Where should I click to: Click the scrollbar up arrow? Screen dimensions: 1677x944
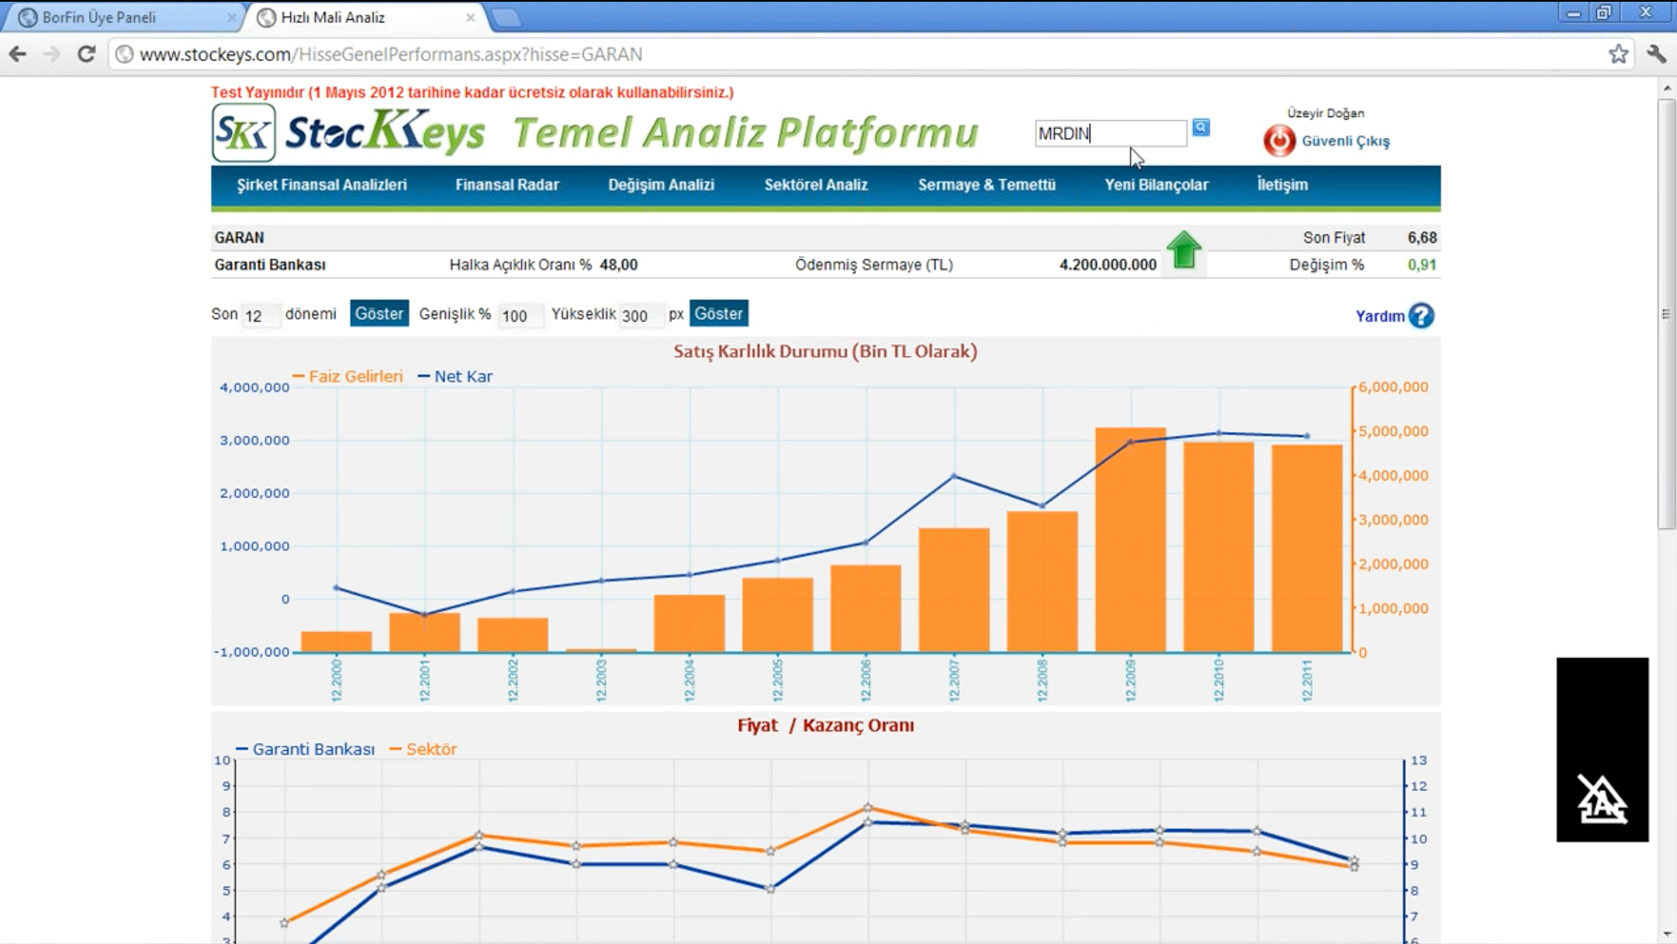[1666, 88]
